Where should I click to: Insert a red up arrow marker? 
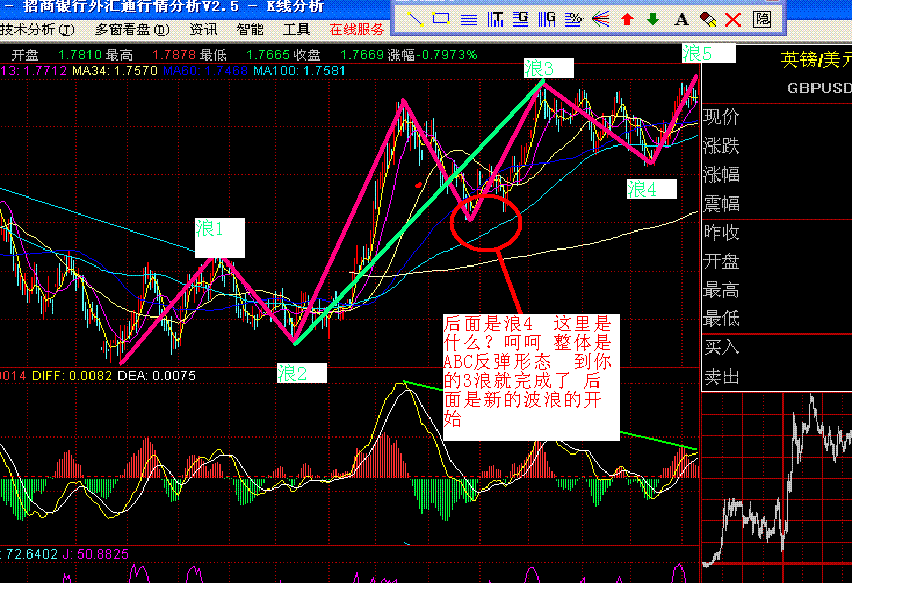click(x=627, y=20)
